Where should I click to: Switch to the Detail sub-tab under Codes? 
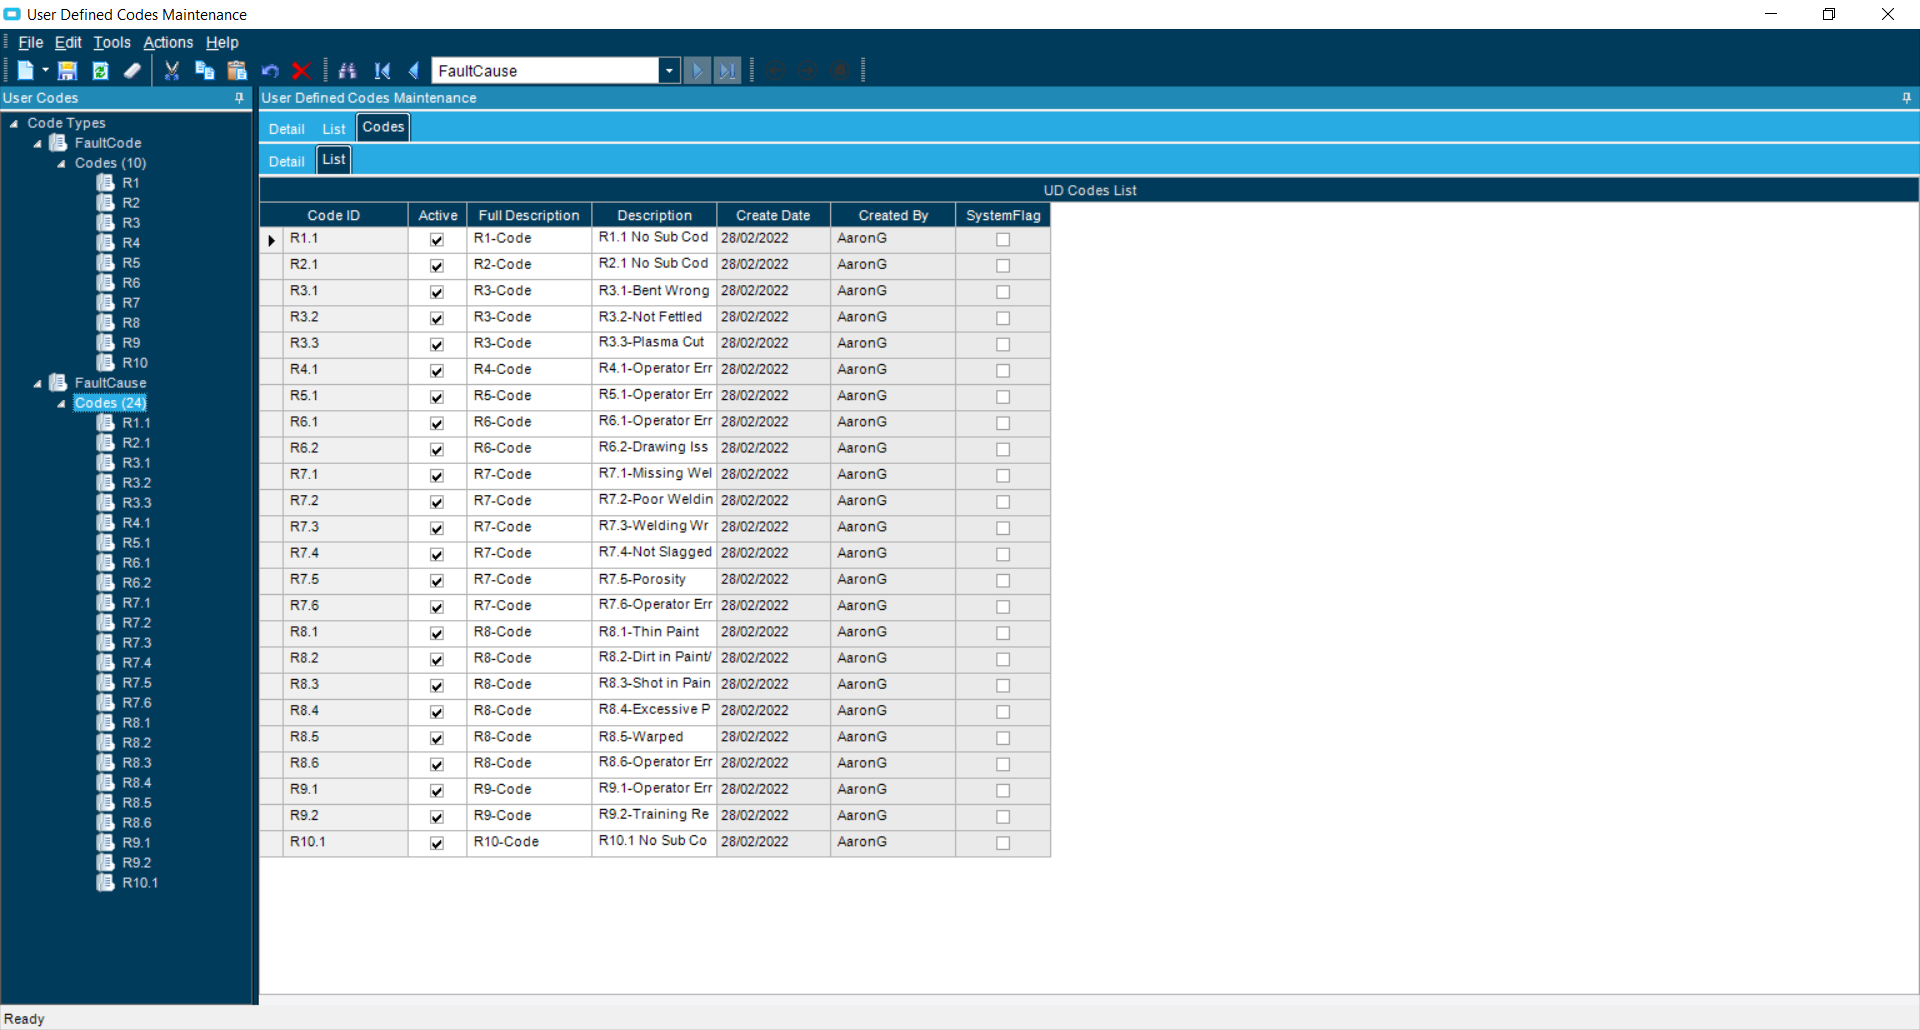(287, 161)
